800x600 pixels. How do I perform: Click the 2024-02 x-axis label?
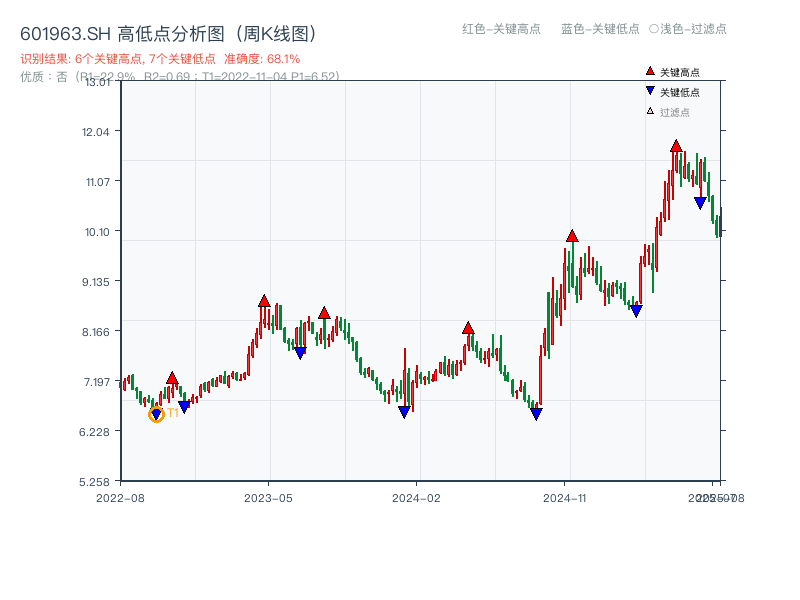416,498
